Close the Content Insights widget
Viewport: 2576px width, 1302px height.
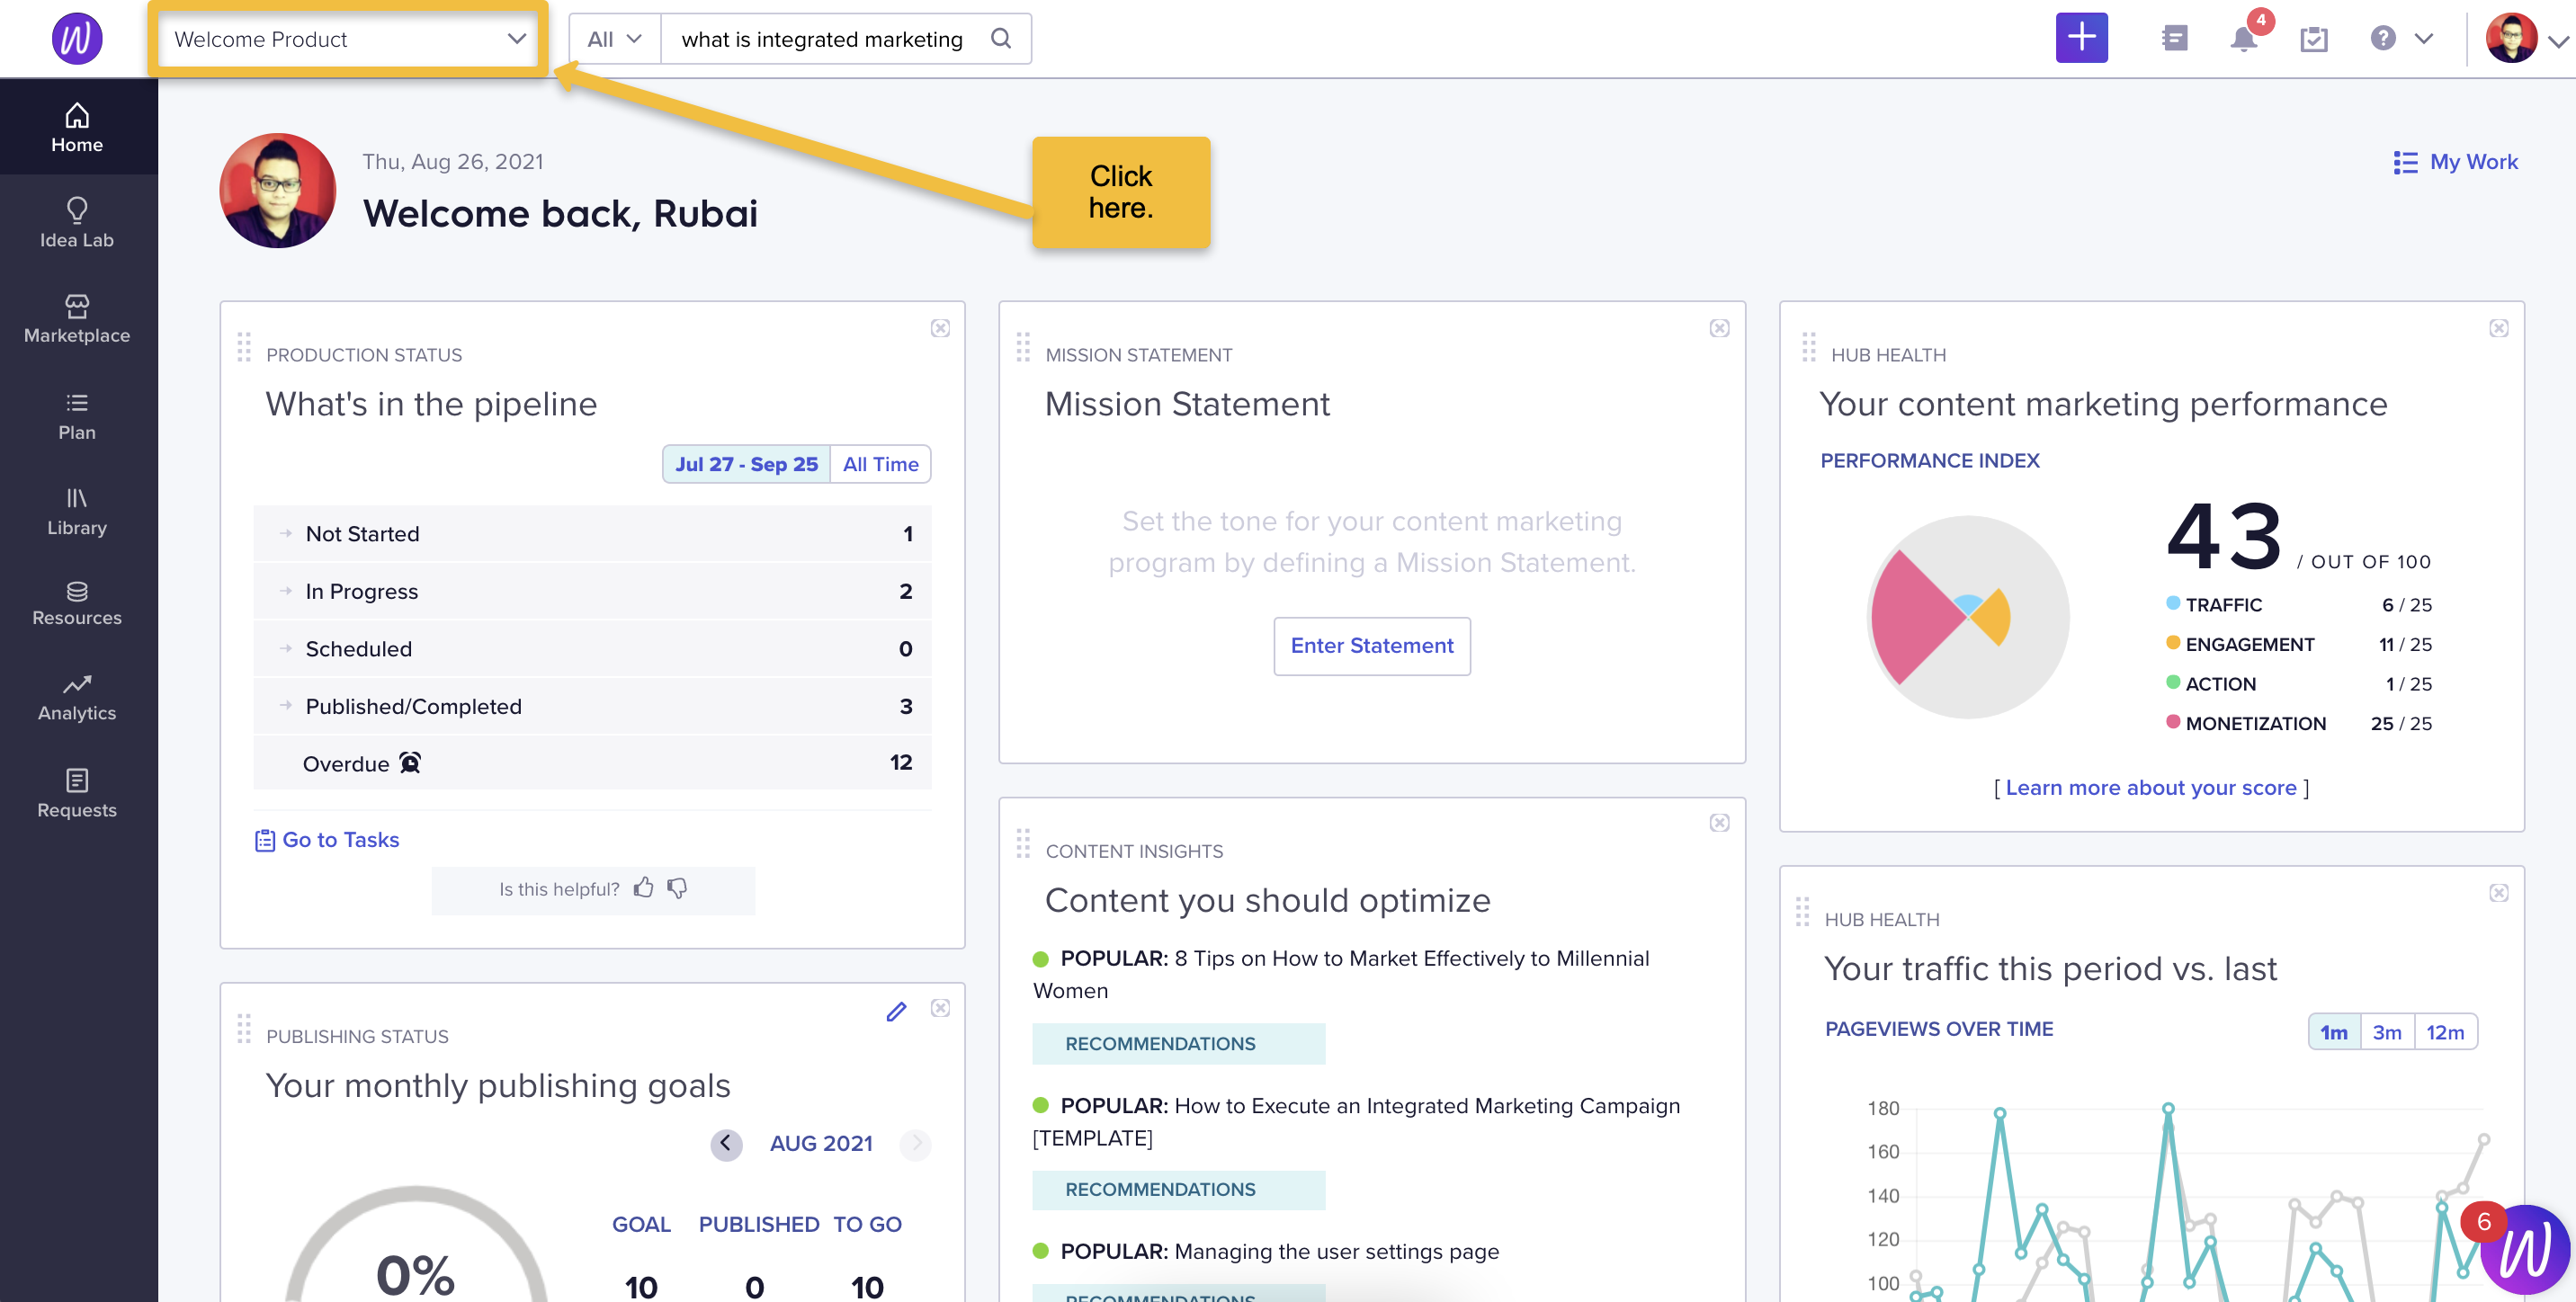click(1719, 822)
